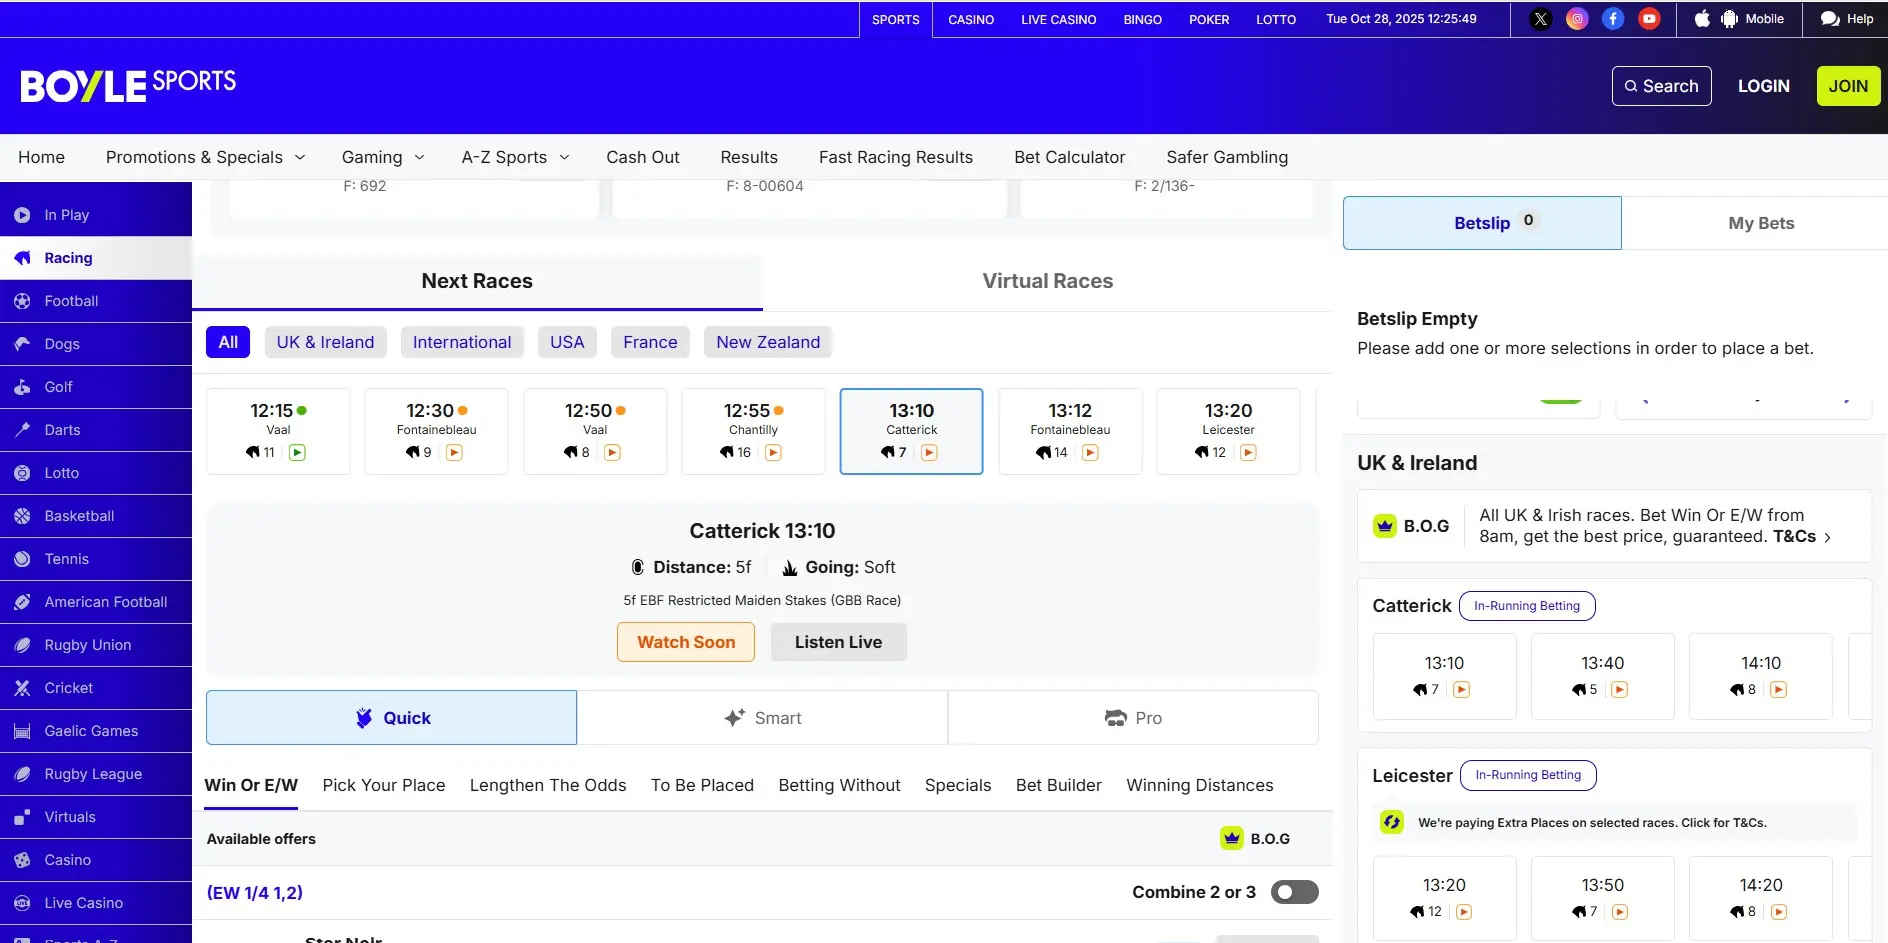Viewport: 1888px width, 943px height.
Task: Click the yellow JOIN button
Action: (1847, 86)
